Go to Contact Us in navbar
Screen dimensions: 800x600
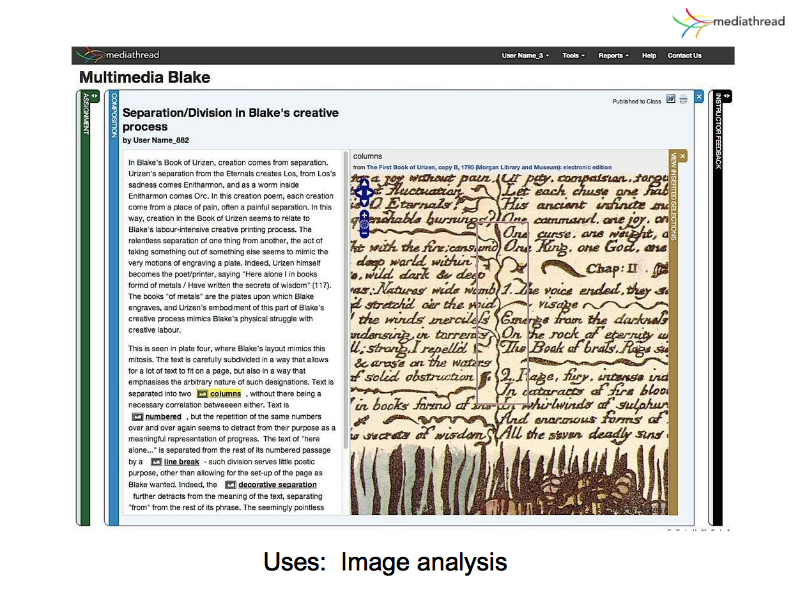coord(684,56)
